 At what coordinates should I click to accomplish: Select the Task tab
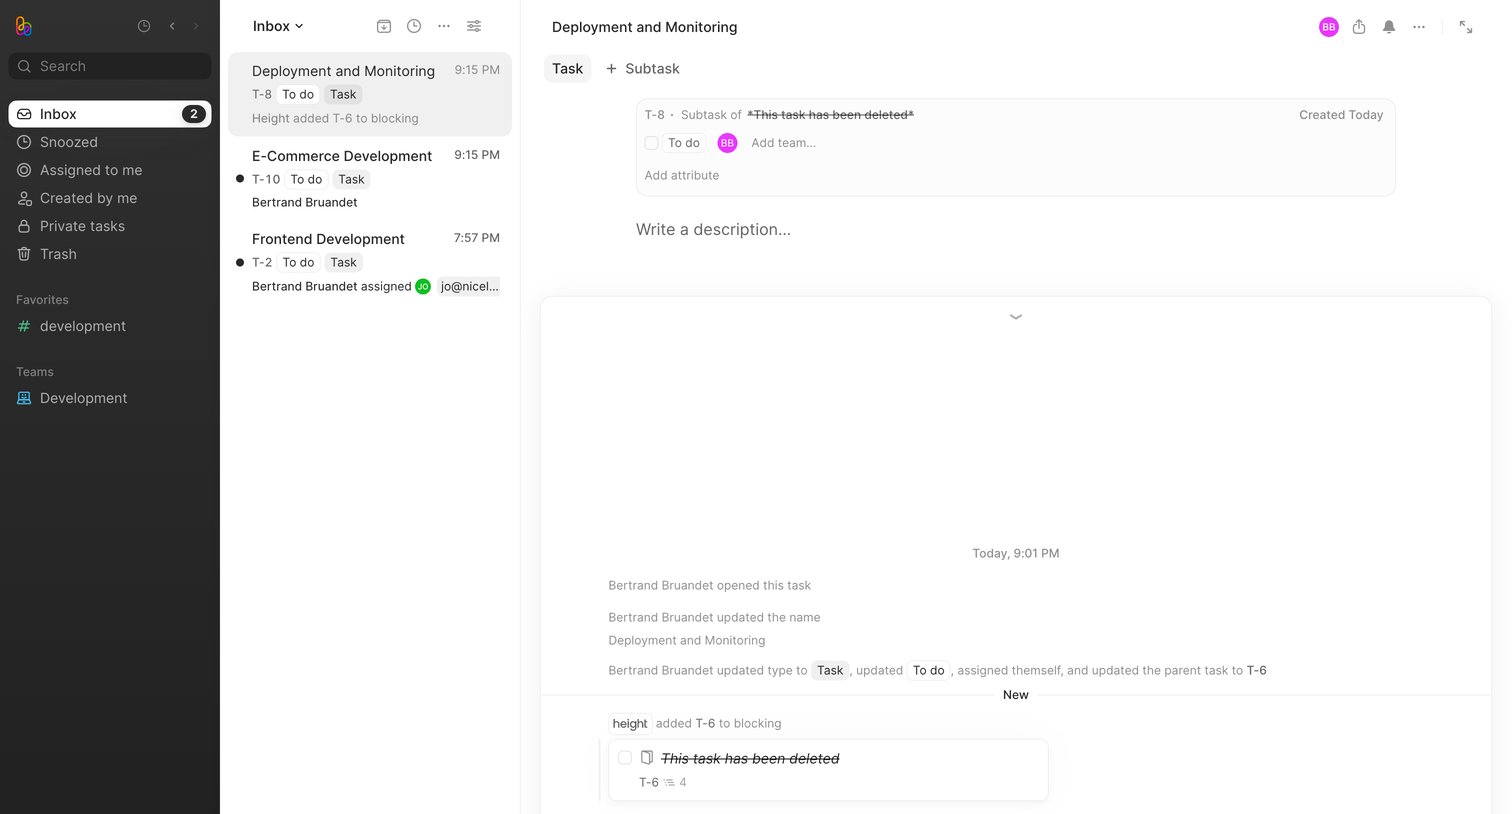click(x=567, y=69)
